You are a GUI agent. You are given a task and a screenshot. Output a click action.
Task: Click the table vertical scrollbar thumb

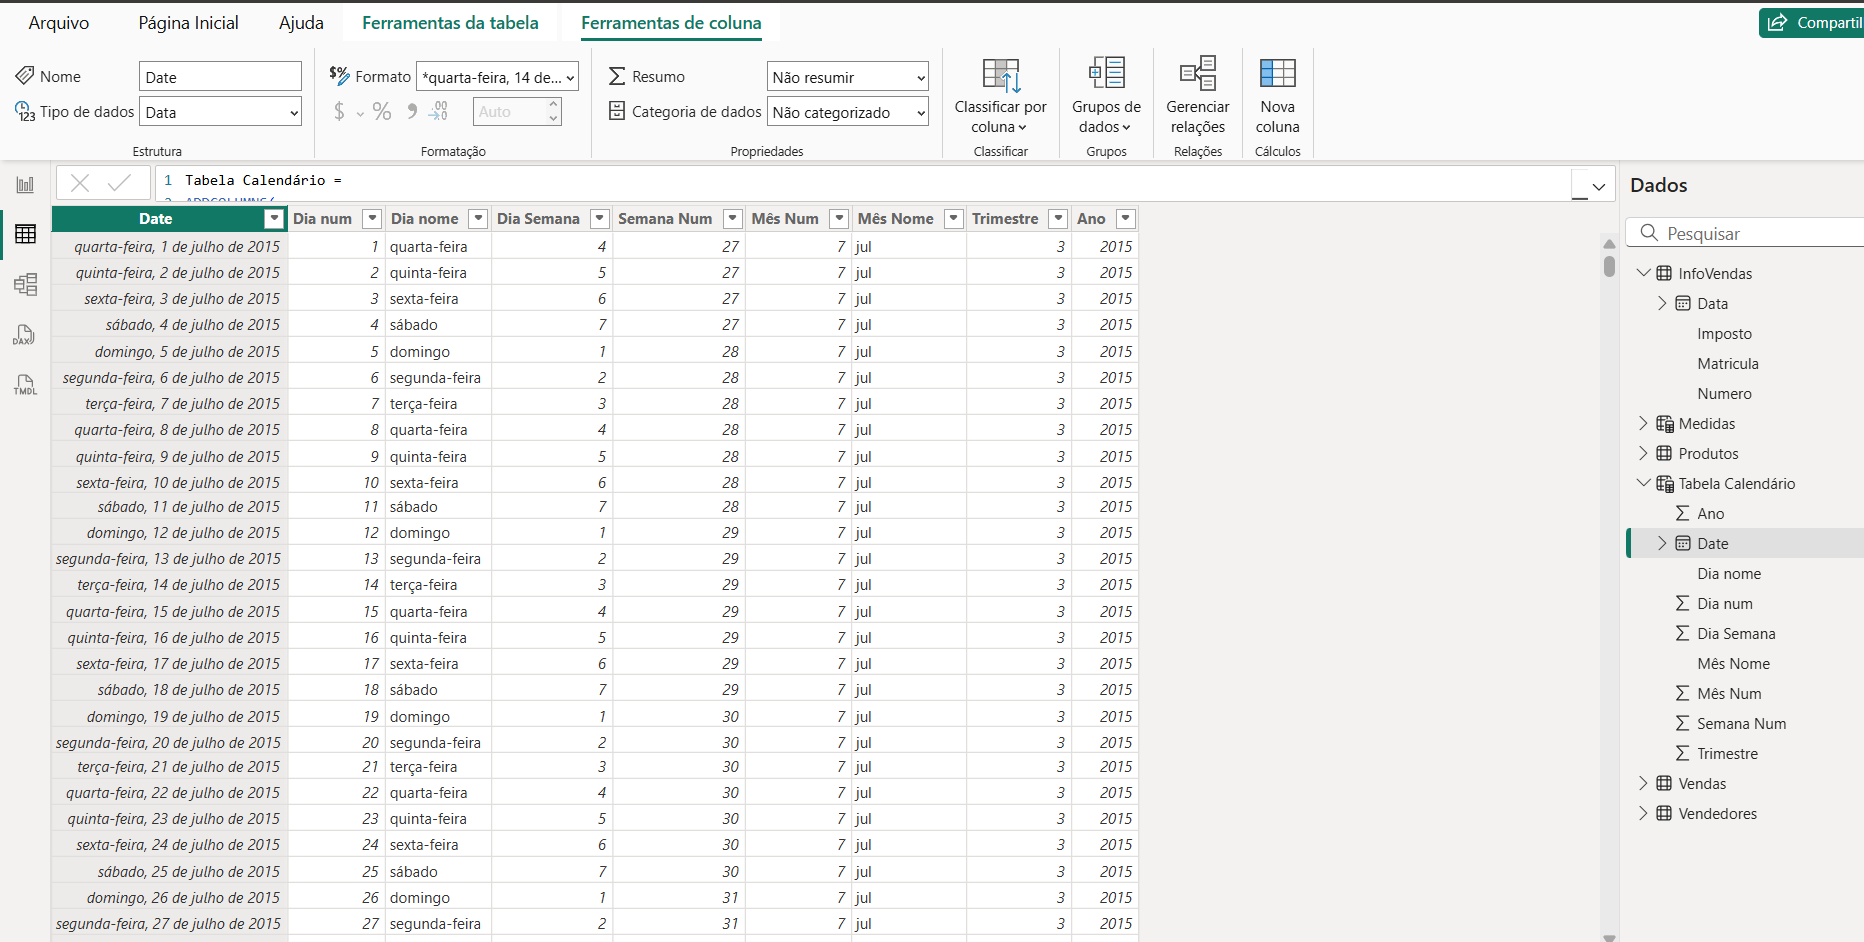point(1609,266)
